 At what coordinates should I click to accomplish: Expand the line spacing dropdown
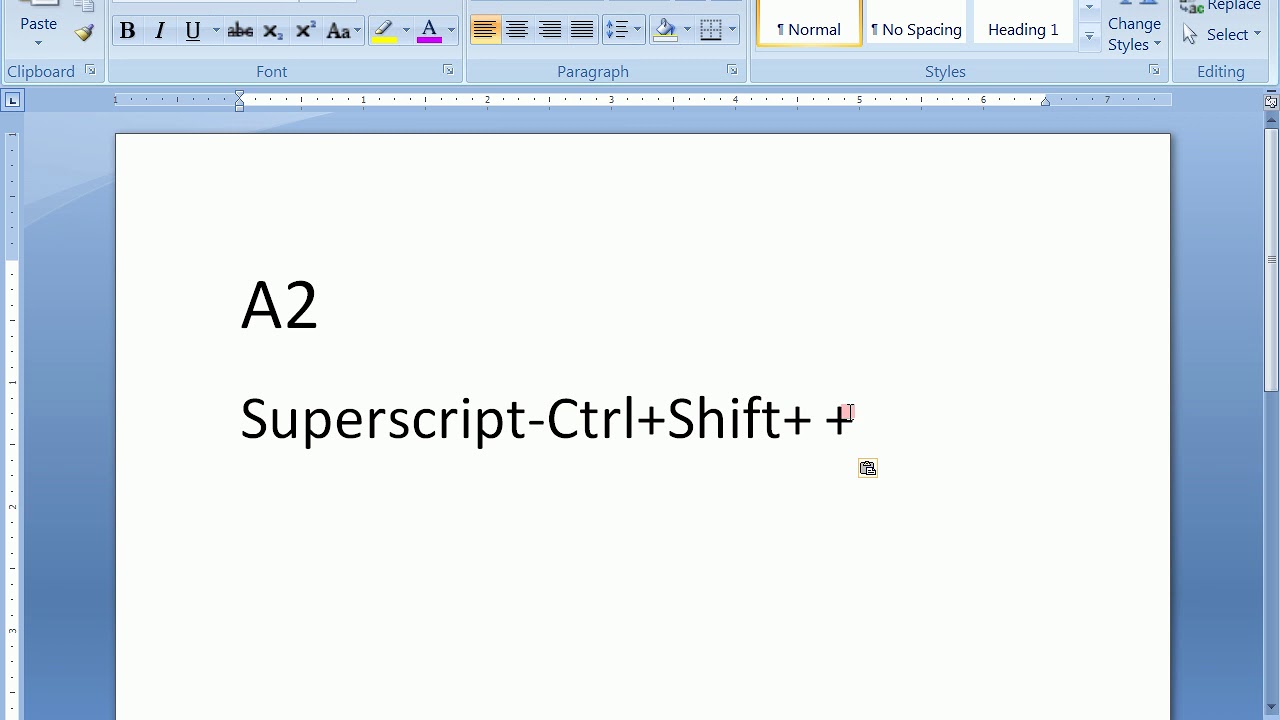point(637,30)
